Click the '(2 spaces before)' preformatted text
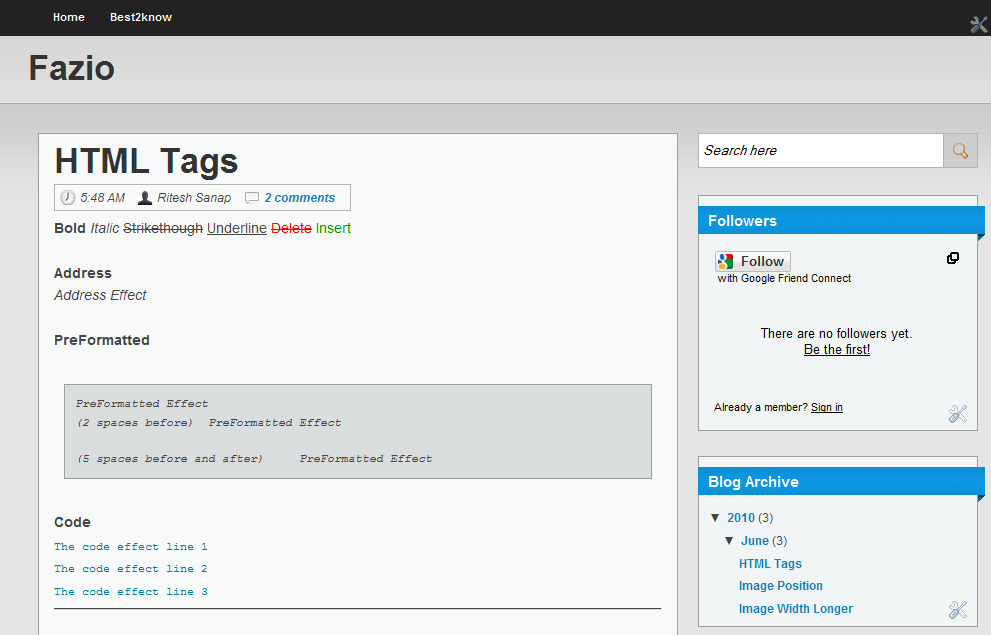This screenshot has height=635, width=991. pyautogui.click(x=135, y=423)
